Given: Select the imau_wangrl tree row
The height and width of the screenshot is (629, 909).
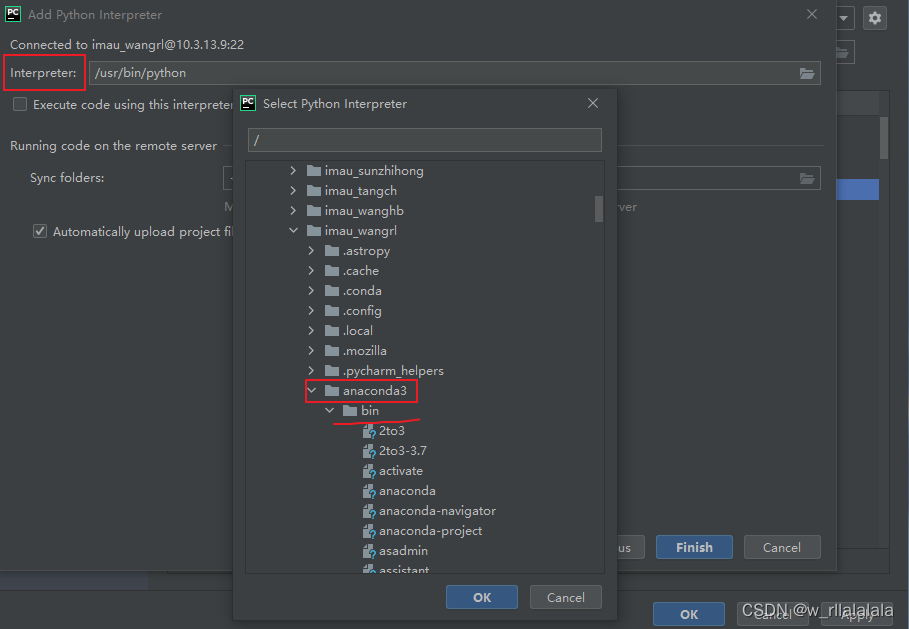Looking at the screenshot, I should tap(424, 231).
